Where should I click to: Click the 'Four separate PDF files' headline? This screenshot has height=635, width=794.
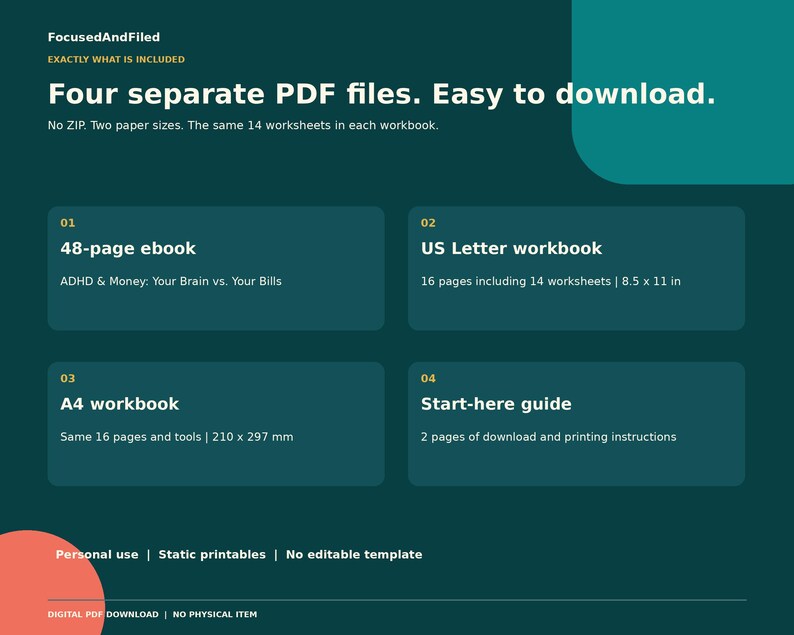click(382, 94)
